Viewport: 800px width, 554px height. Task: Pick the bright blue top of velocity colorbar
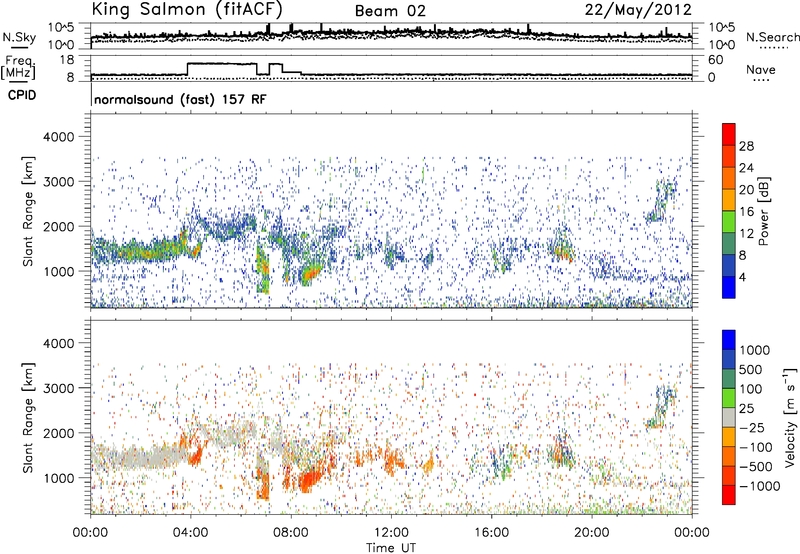(729, 340)
